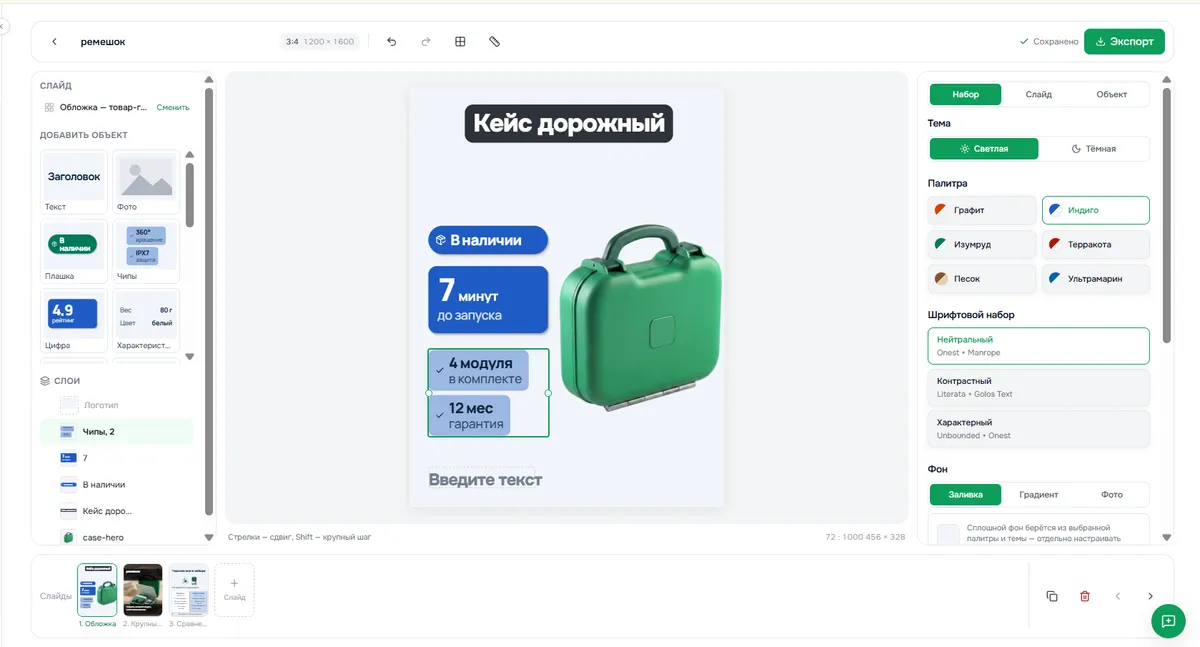Click the Сохранено status indicator

1048,42
